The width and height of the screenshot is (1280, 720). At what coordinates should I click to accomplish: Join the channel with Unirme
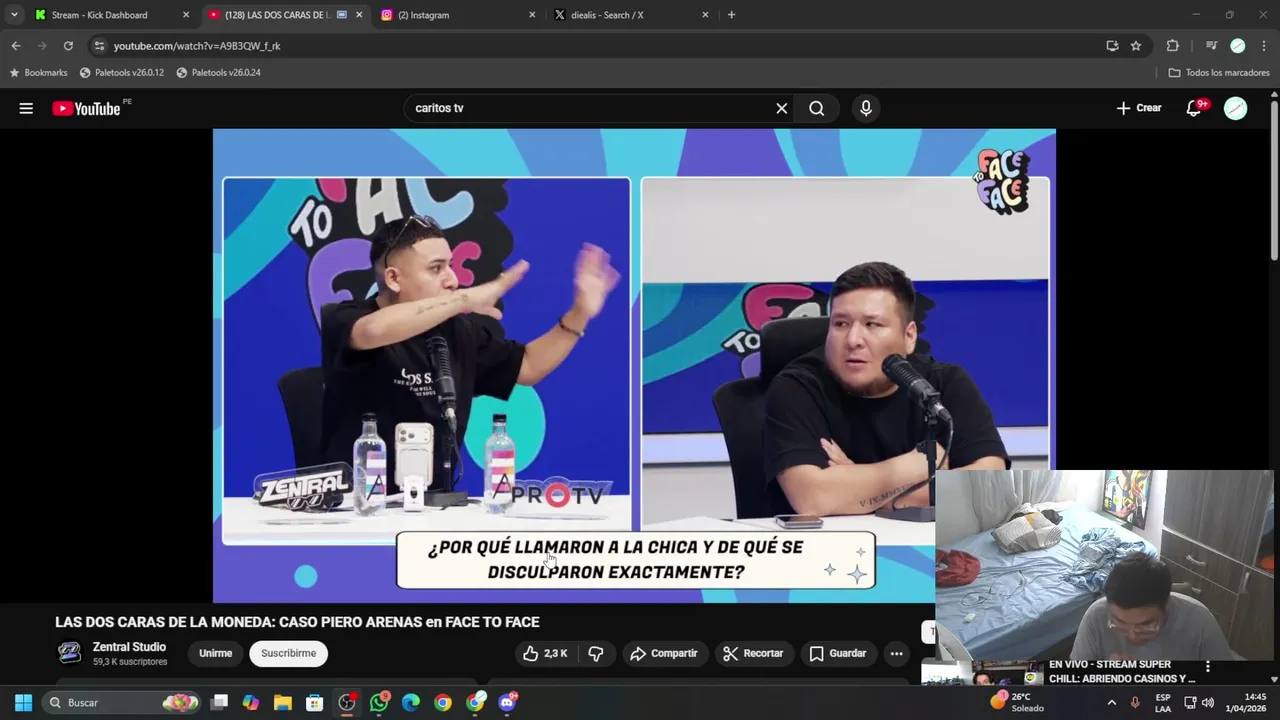(x=215, y=653)
